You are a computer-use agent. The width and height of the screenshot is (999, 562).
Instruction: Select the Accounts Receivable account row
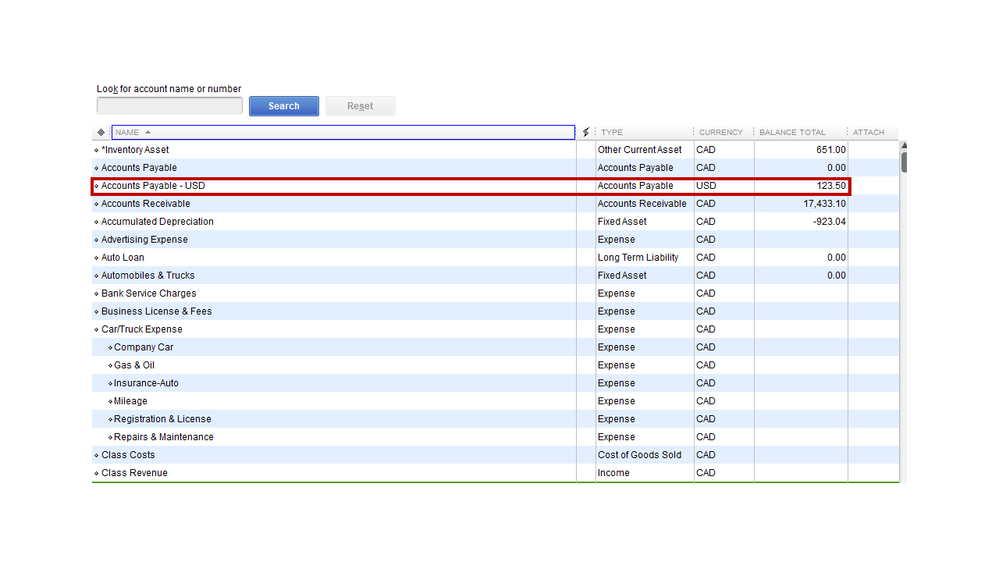[x=496, y=204]
